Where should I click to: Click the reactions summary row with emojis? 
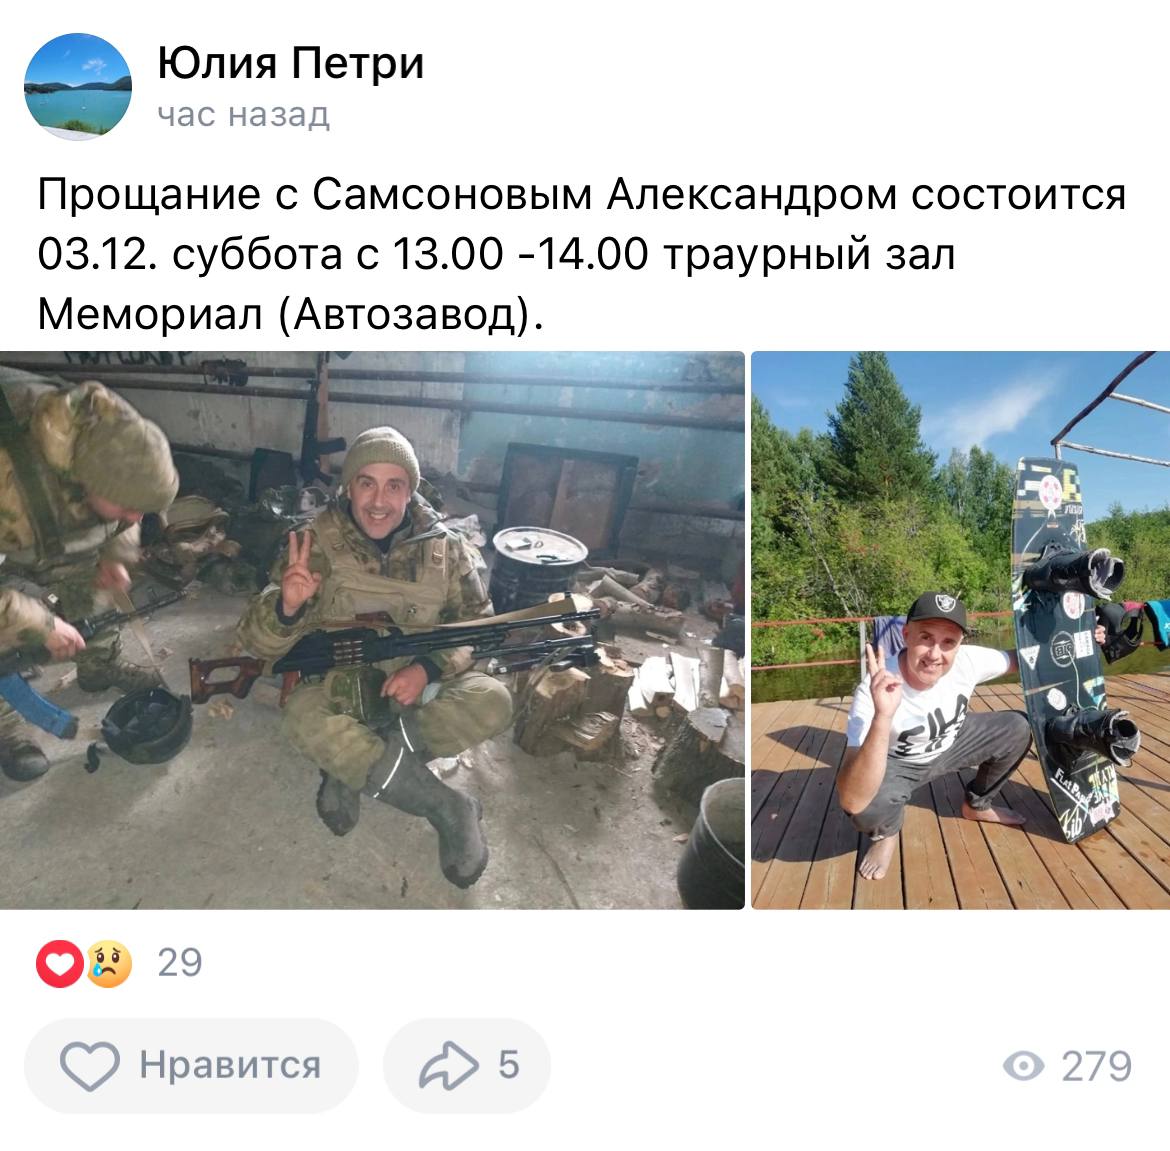coord(119,963)
